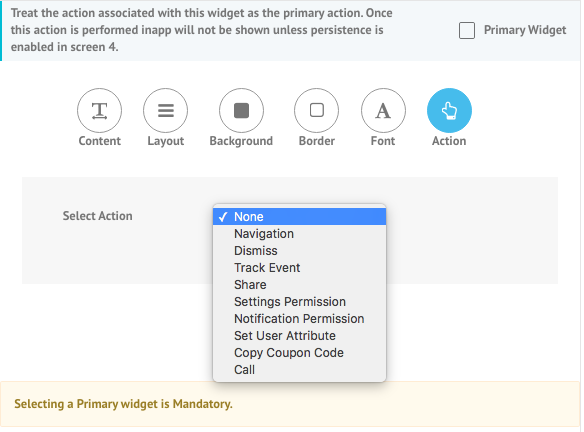Screen dimensions: 584x432
Task: Click the highlighted Action hand icon
Action: tap(449, 110)
